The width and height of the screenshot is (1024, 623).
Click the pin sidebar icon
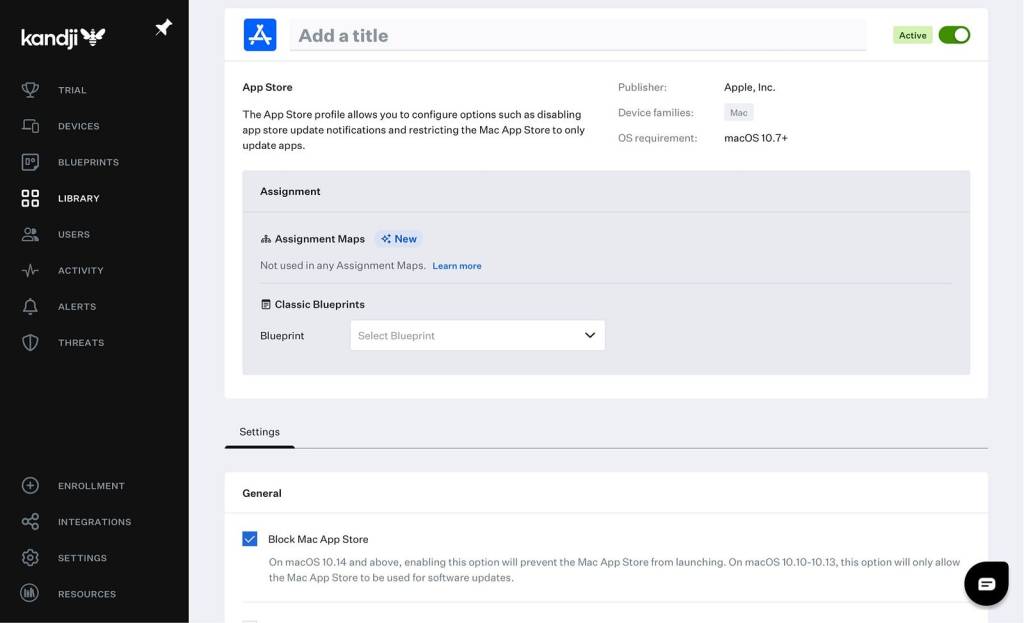(163, 28)
